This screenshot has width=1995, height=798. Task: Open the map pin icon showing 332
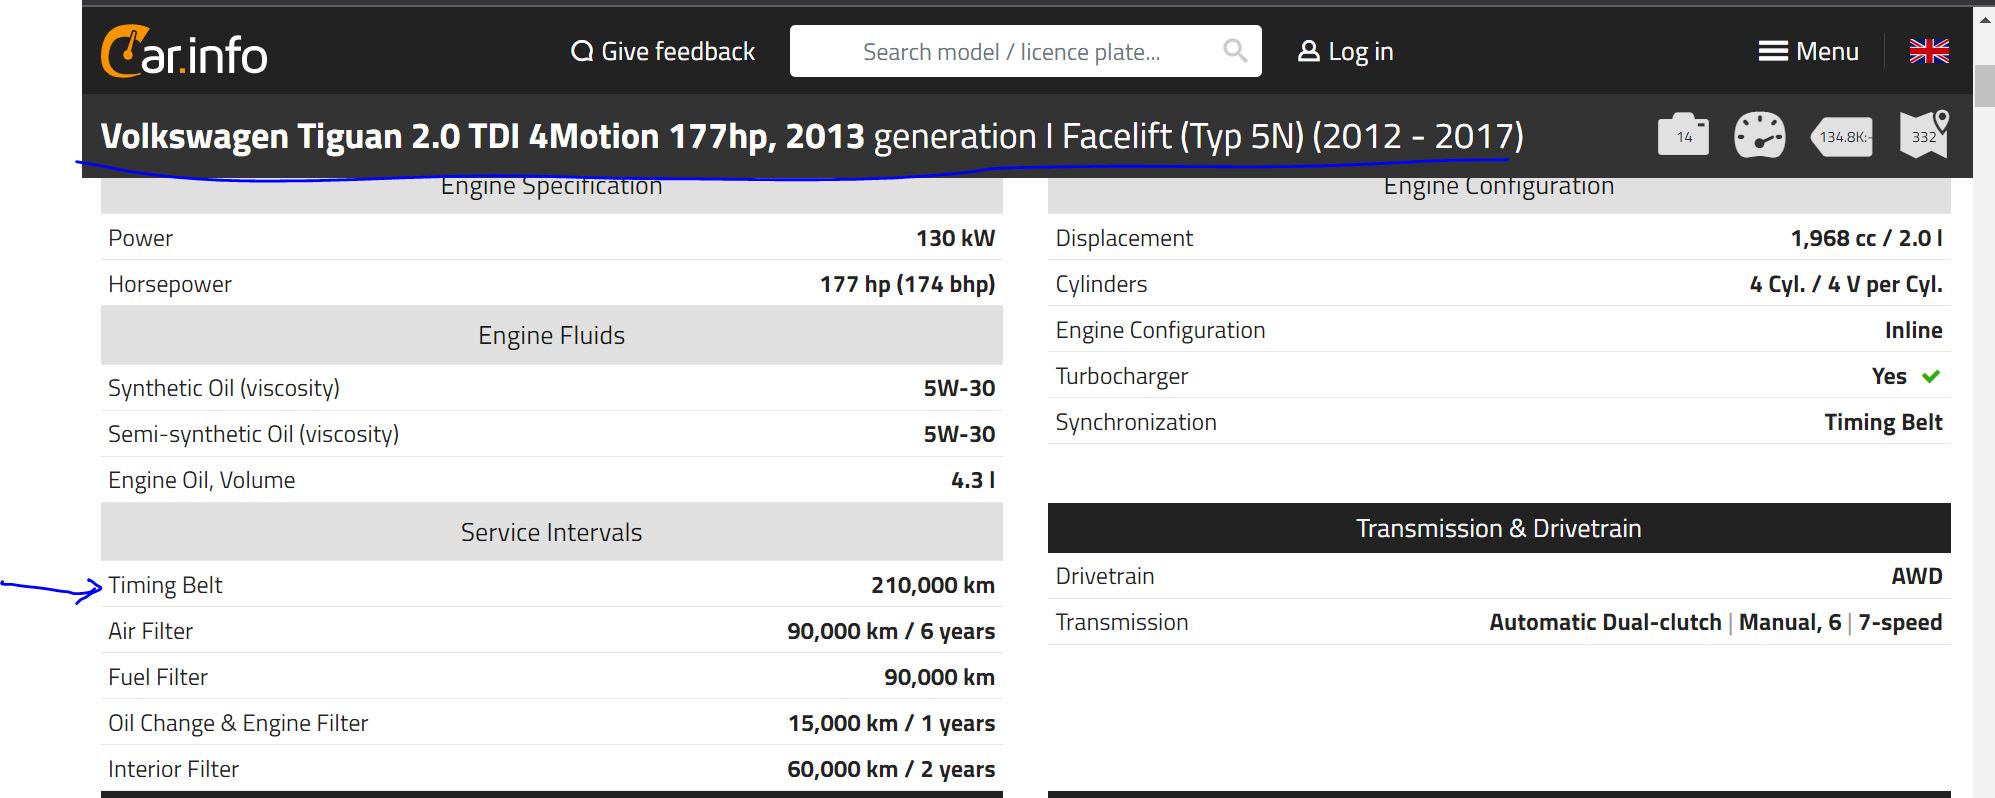[1924, 135]
